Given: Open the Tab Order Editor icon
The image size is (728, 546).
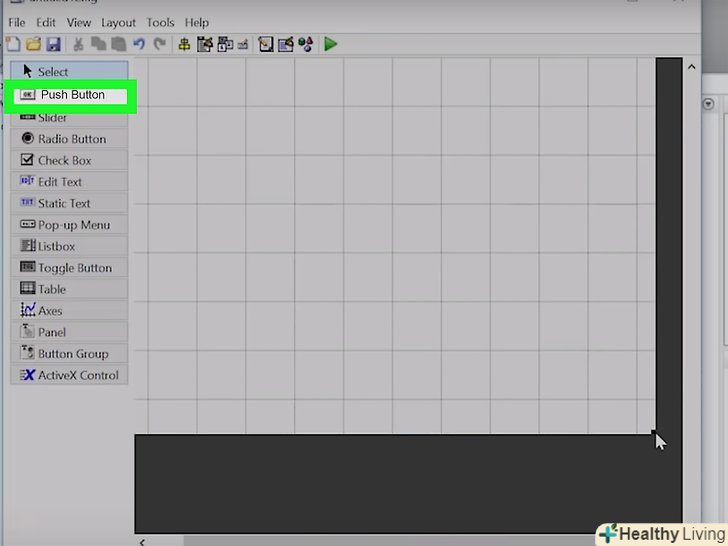Looking at the screenshot, I should (225, 45).
